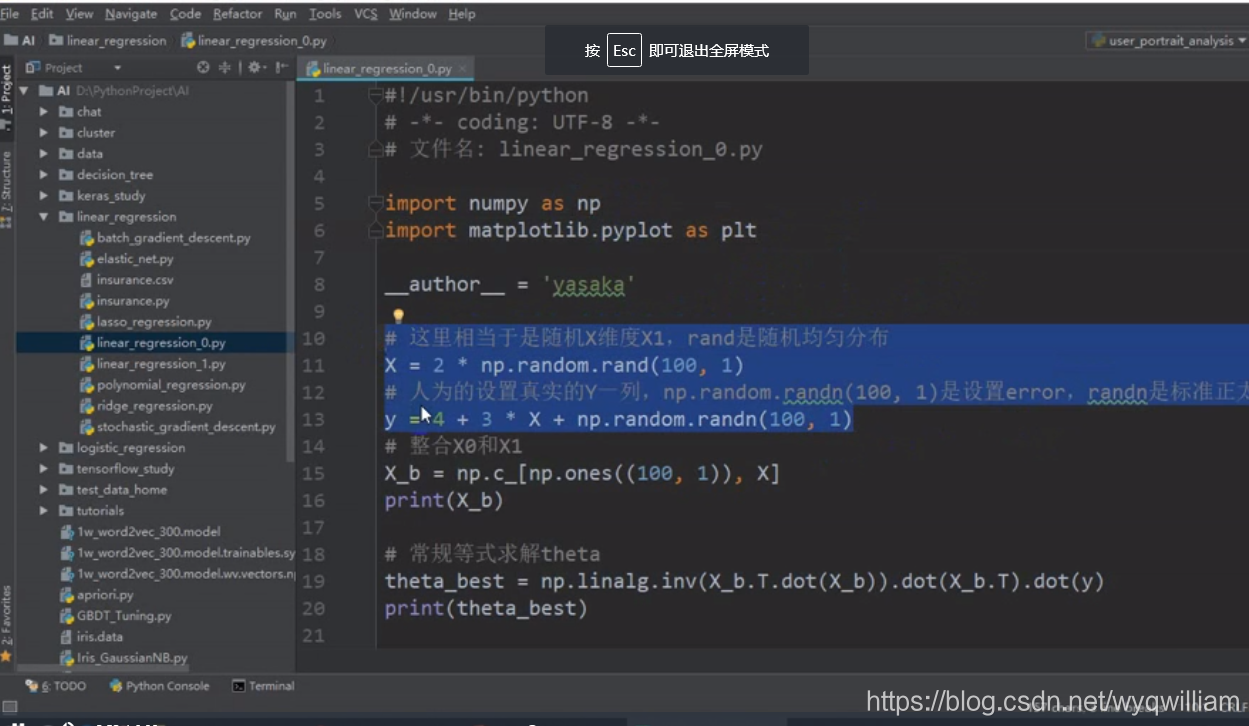Close the linear_regression_0.py editor tab
The width and height of the screenshot is (1249, 726).
click(465, 69)
